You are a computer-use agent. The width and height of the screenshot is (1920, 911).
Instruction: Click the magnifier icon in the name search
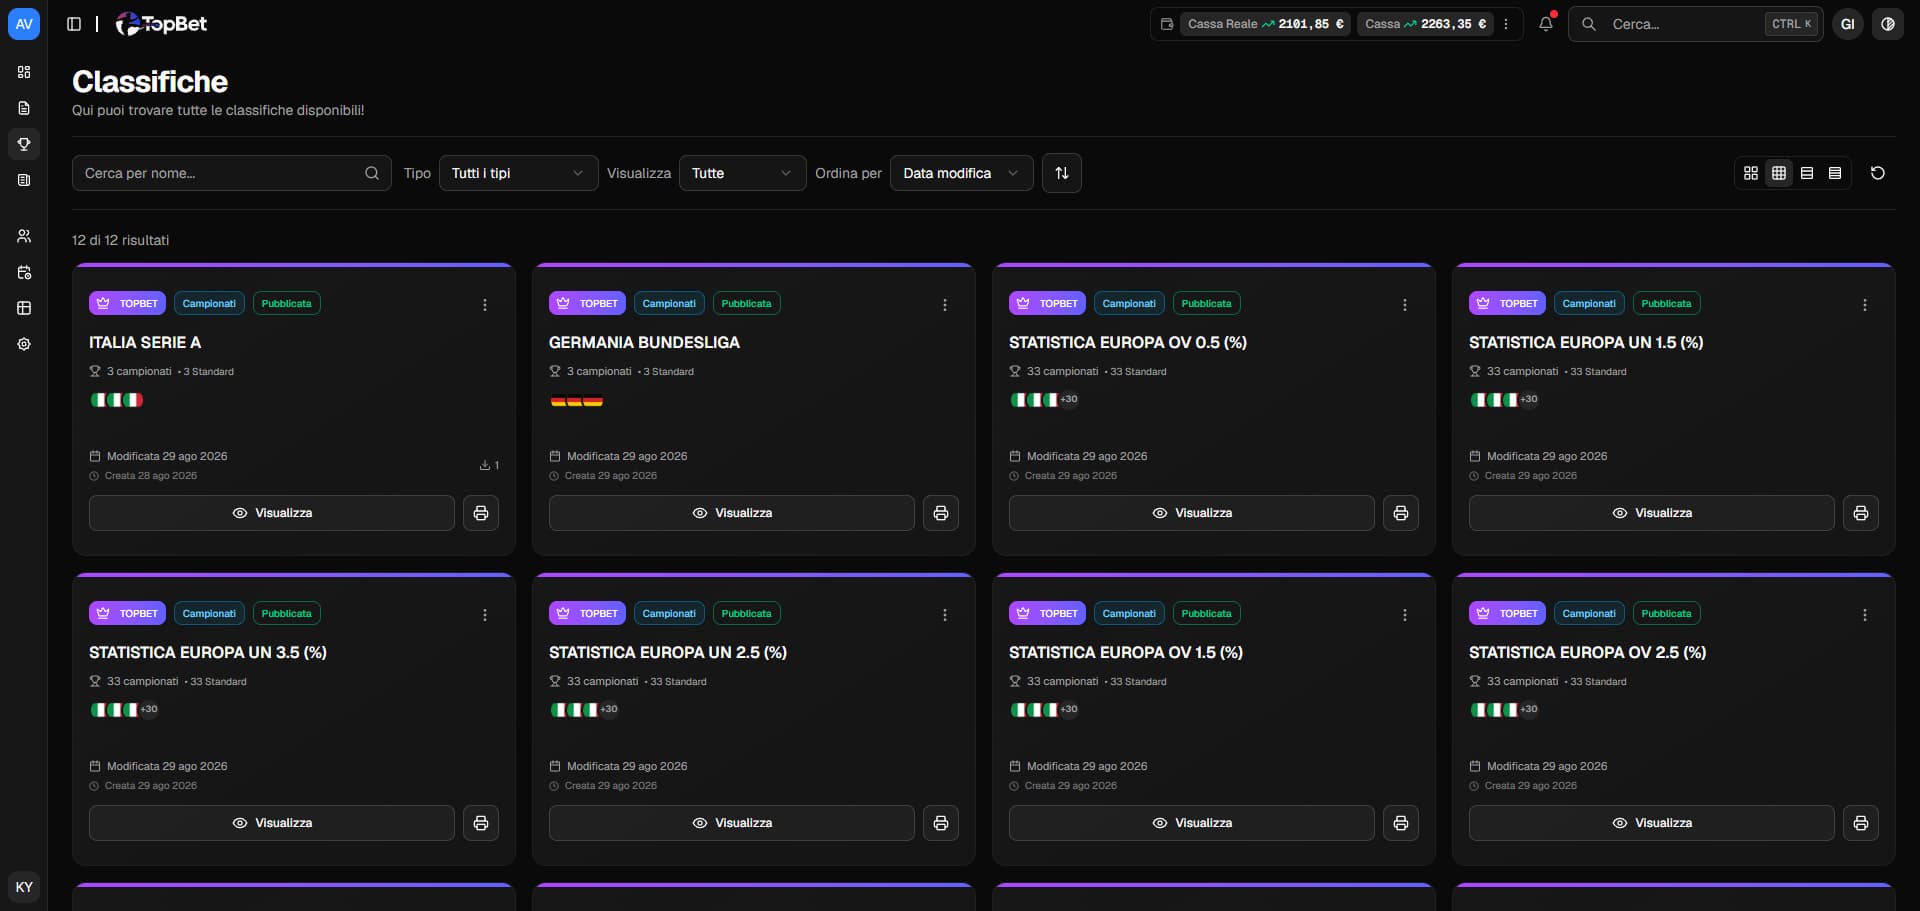point(372,173)
